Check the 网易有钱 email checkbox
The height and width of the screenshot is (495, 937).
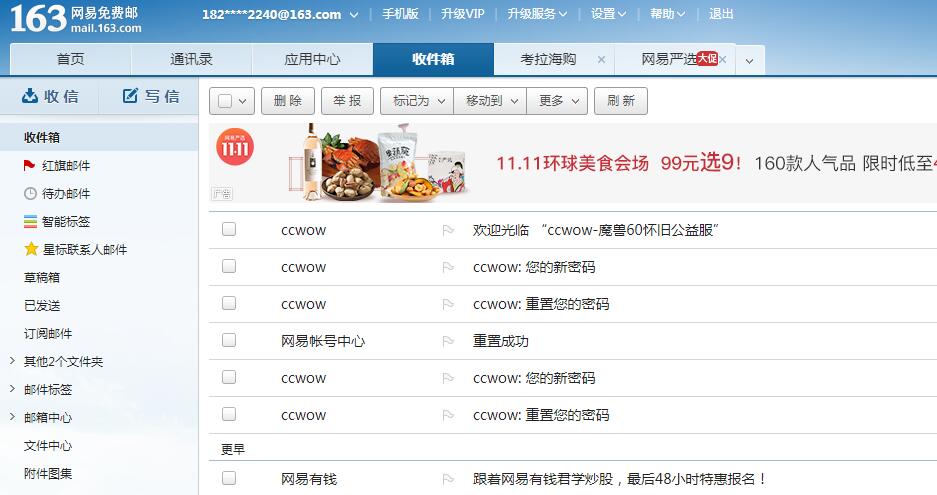(229, 478)
